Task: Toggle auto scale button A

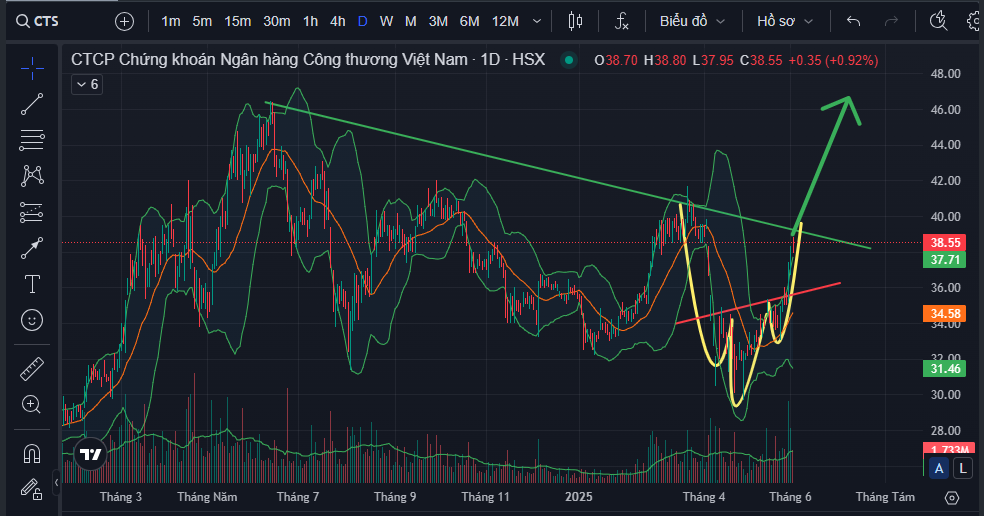Action: coord(939,468)
